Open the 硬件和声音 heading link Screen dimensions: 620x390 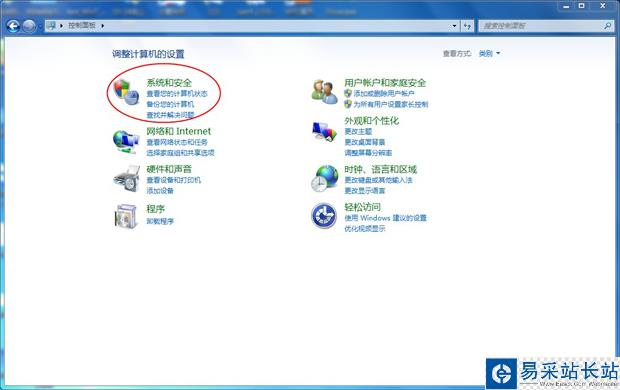(x=169, y=169)
